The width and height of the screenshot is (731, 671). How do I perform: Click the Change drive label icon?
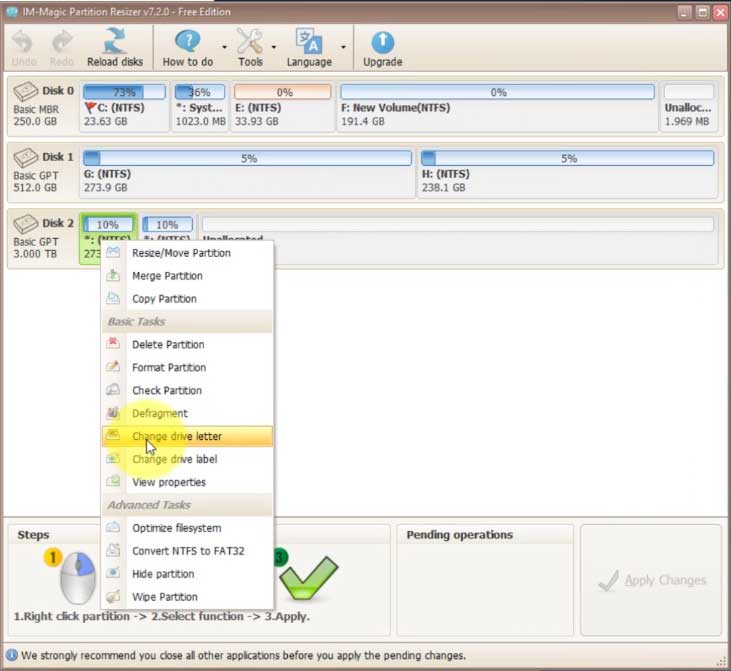tap(113, 458)
